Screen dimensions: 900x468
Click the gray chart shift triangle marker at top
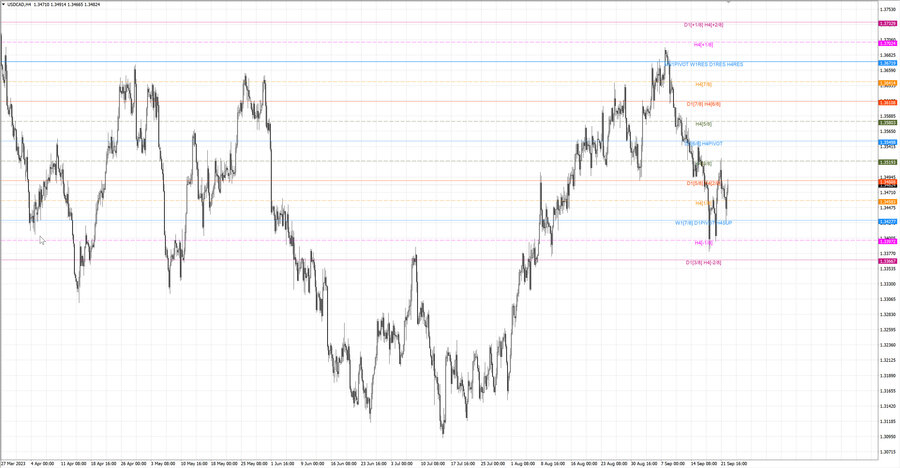point(728,2)
